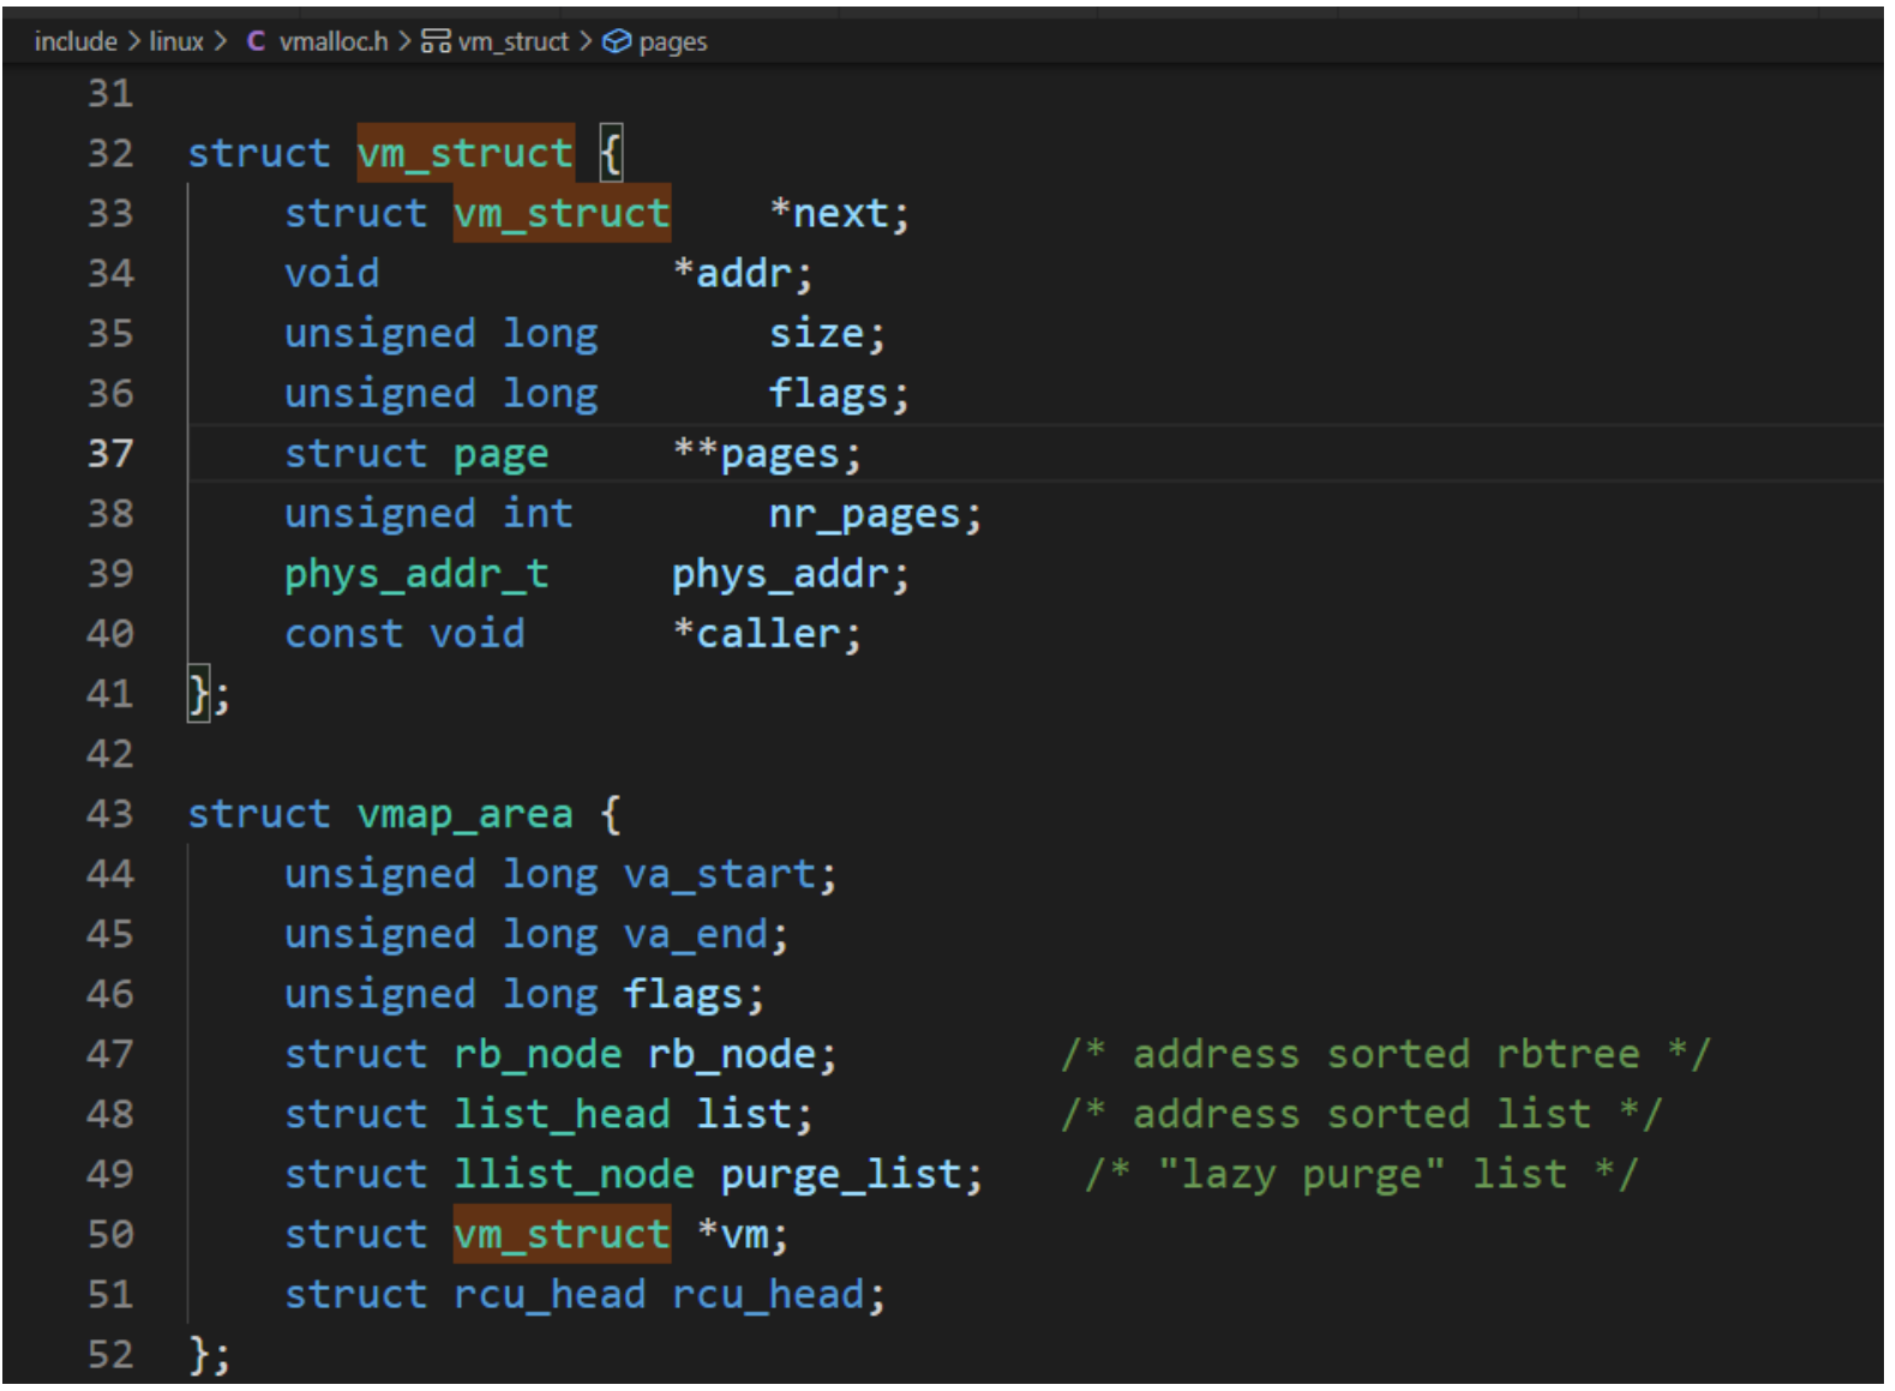Click the vm_struct reference on line 50
The height and width of the screenshot is (1391, 1895).
coord(562,1234)
